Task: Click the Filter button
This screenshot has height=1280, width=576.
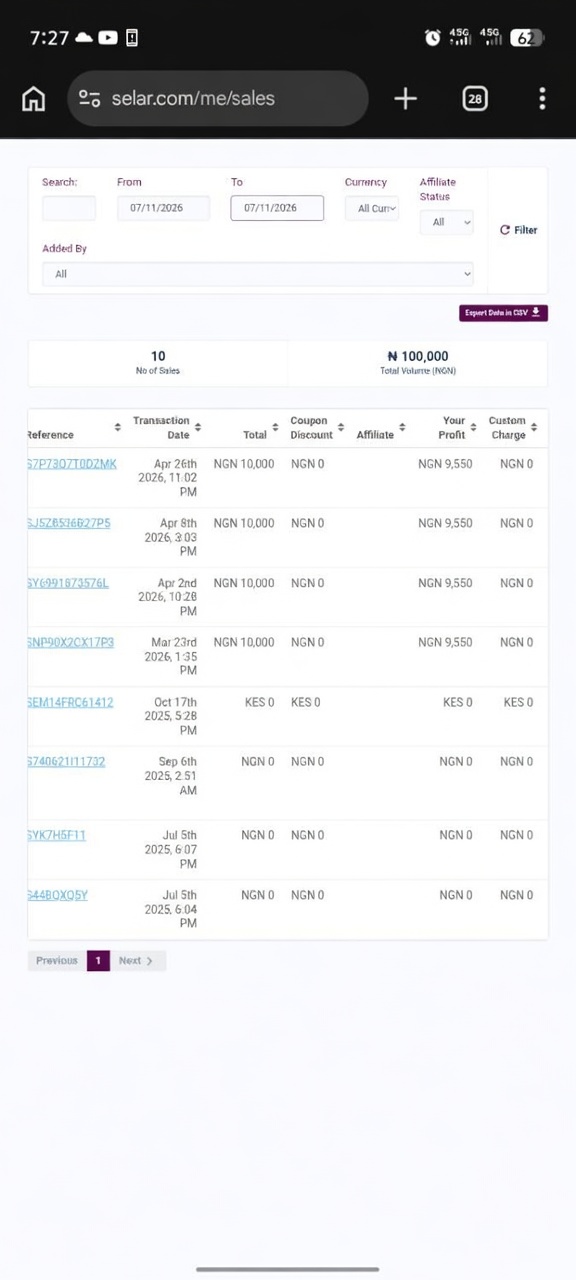Action: click(x=518, y=230)
